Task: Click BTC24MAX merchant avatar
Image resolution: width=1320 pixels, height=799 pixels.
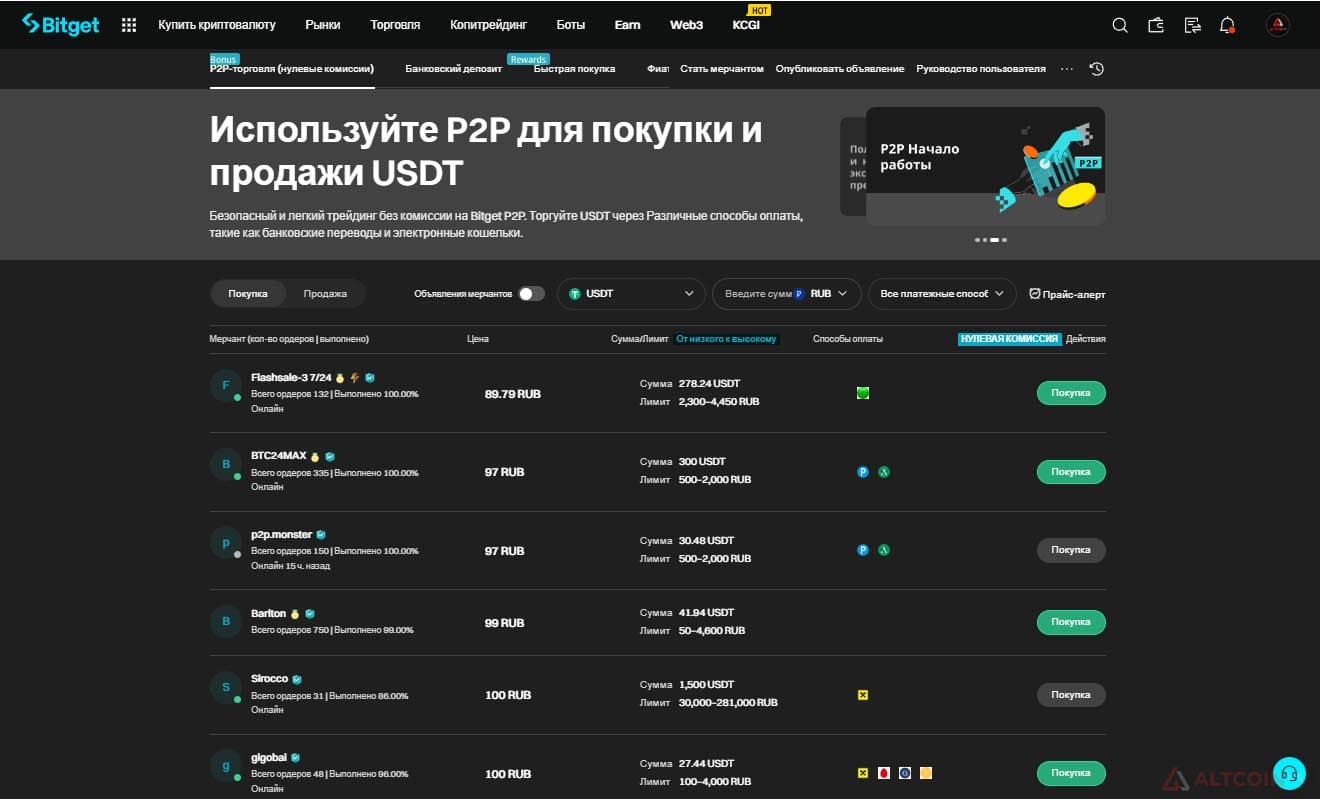Action: point(226,464)
